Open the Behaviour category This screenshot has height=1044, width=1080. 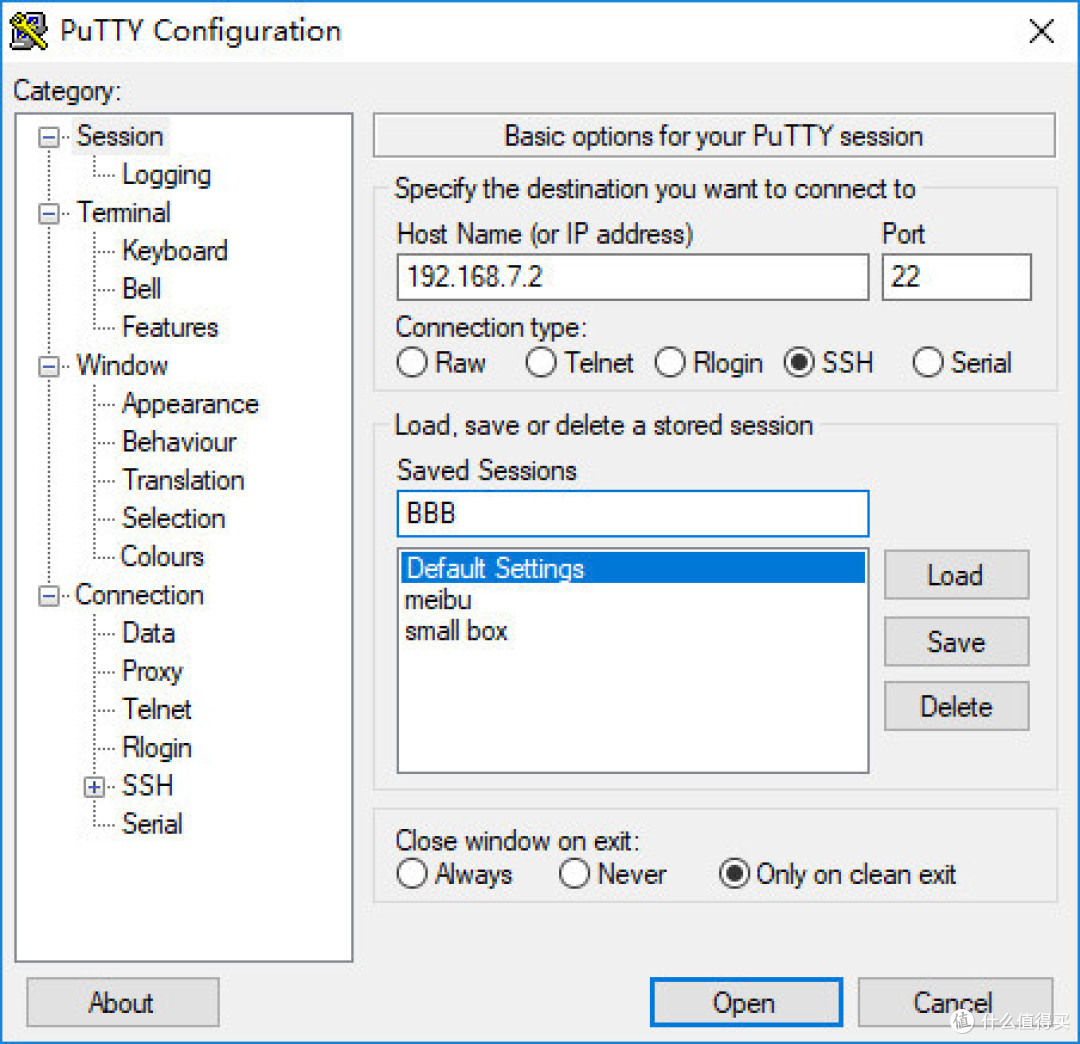179,442
